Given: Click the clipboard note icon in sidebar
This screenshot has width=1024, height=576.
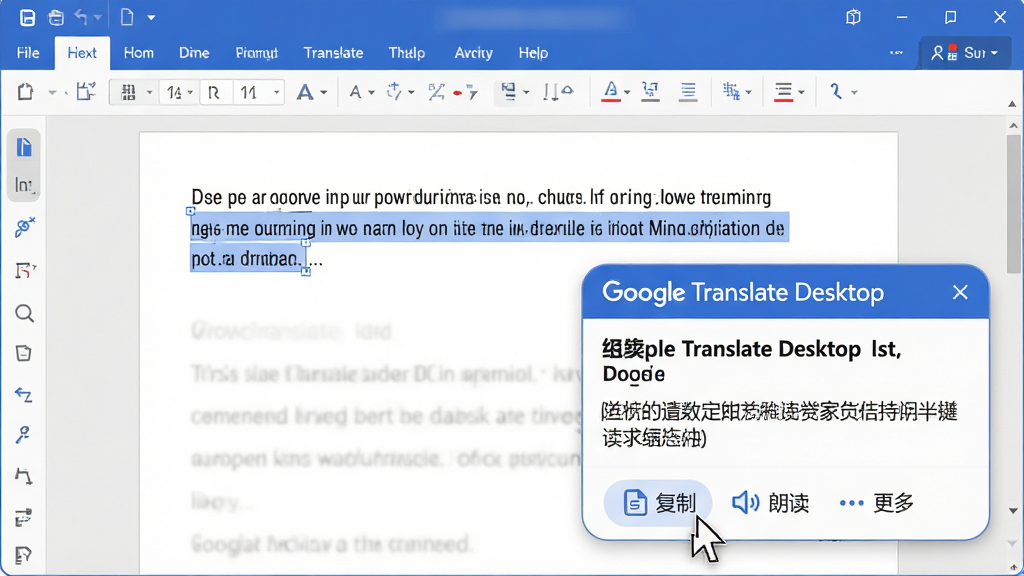Looking at the screenshot, I should [x=24, y=353].
